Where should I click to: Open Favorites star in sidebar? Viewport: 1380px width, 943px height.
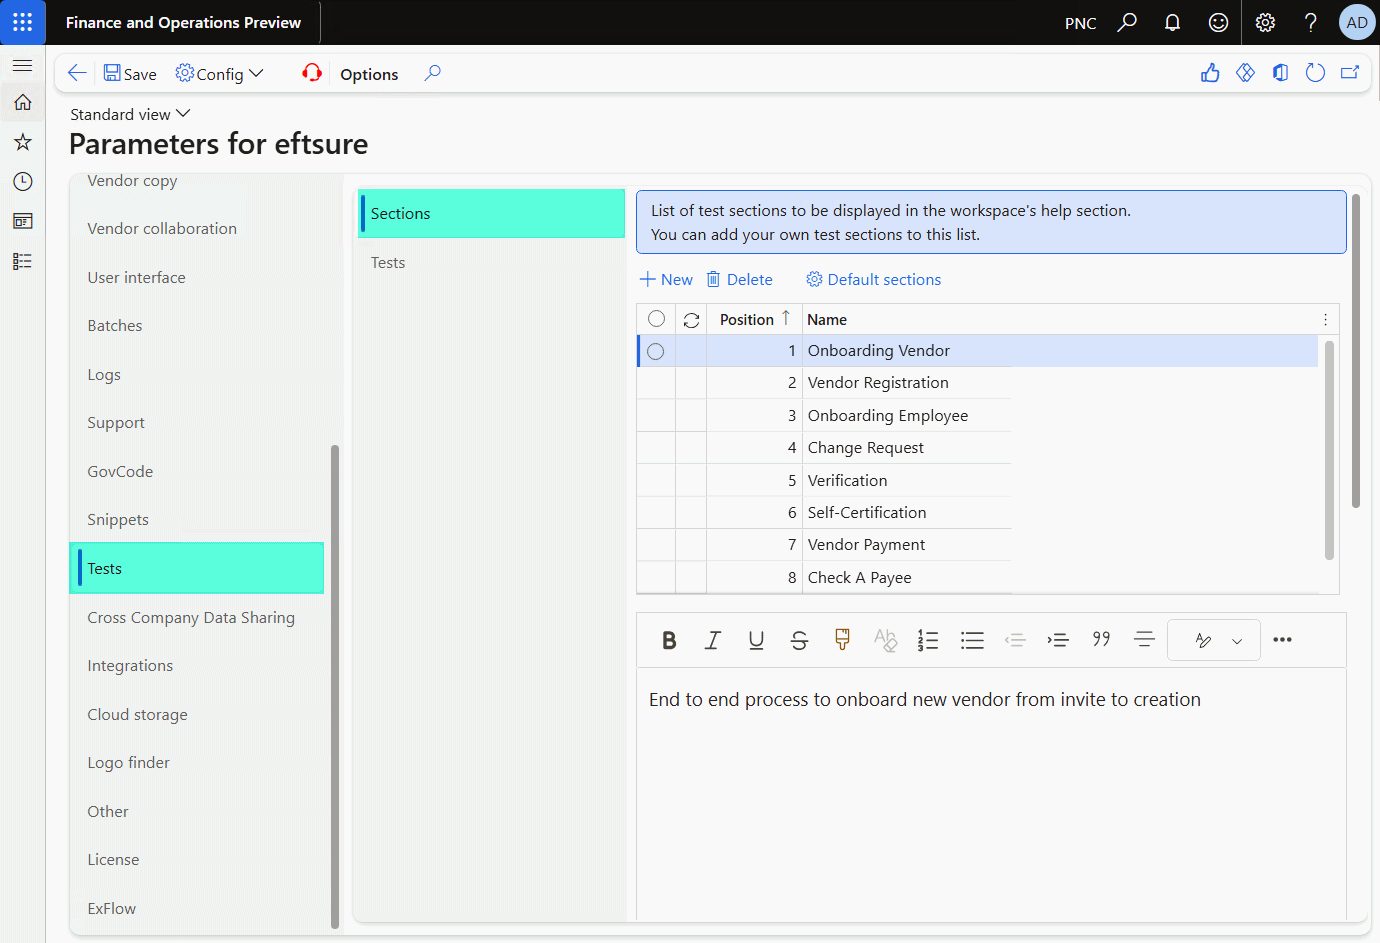coord(22,142)
